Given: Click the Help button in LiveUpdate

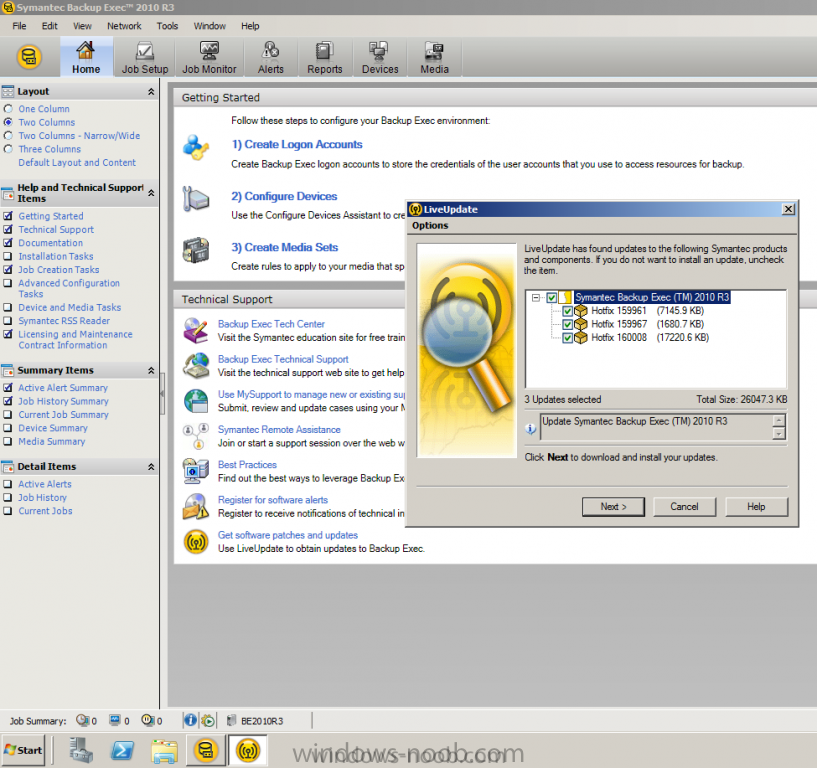Looking at the screenshot, I should [x=756, y=506].
